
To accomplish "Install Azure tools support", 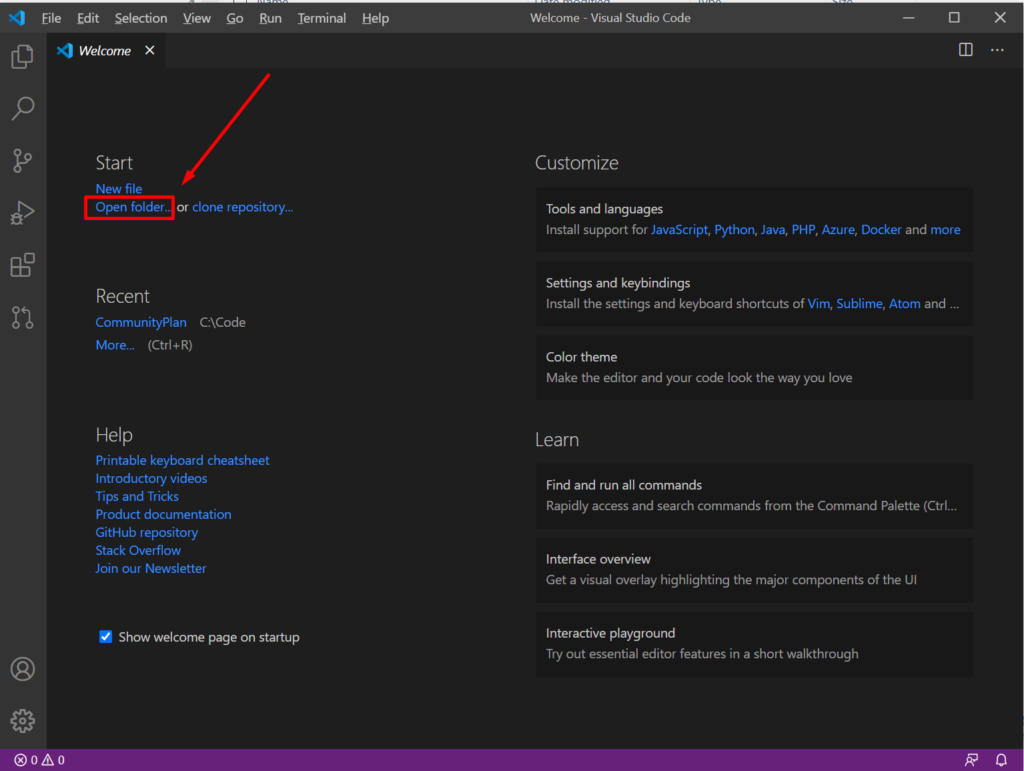I will pyautogui.click(x=838, y=230).
